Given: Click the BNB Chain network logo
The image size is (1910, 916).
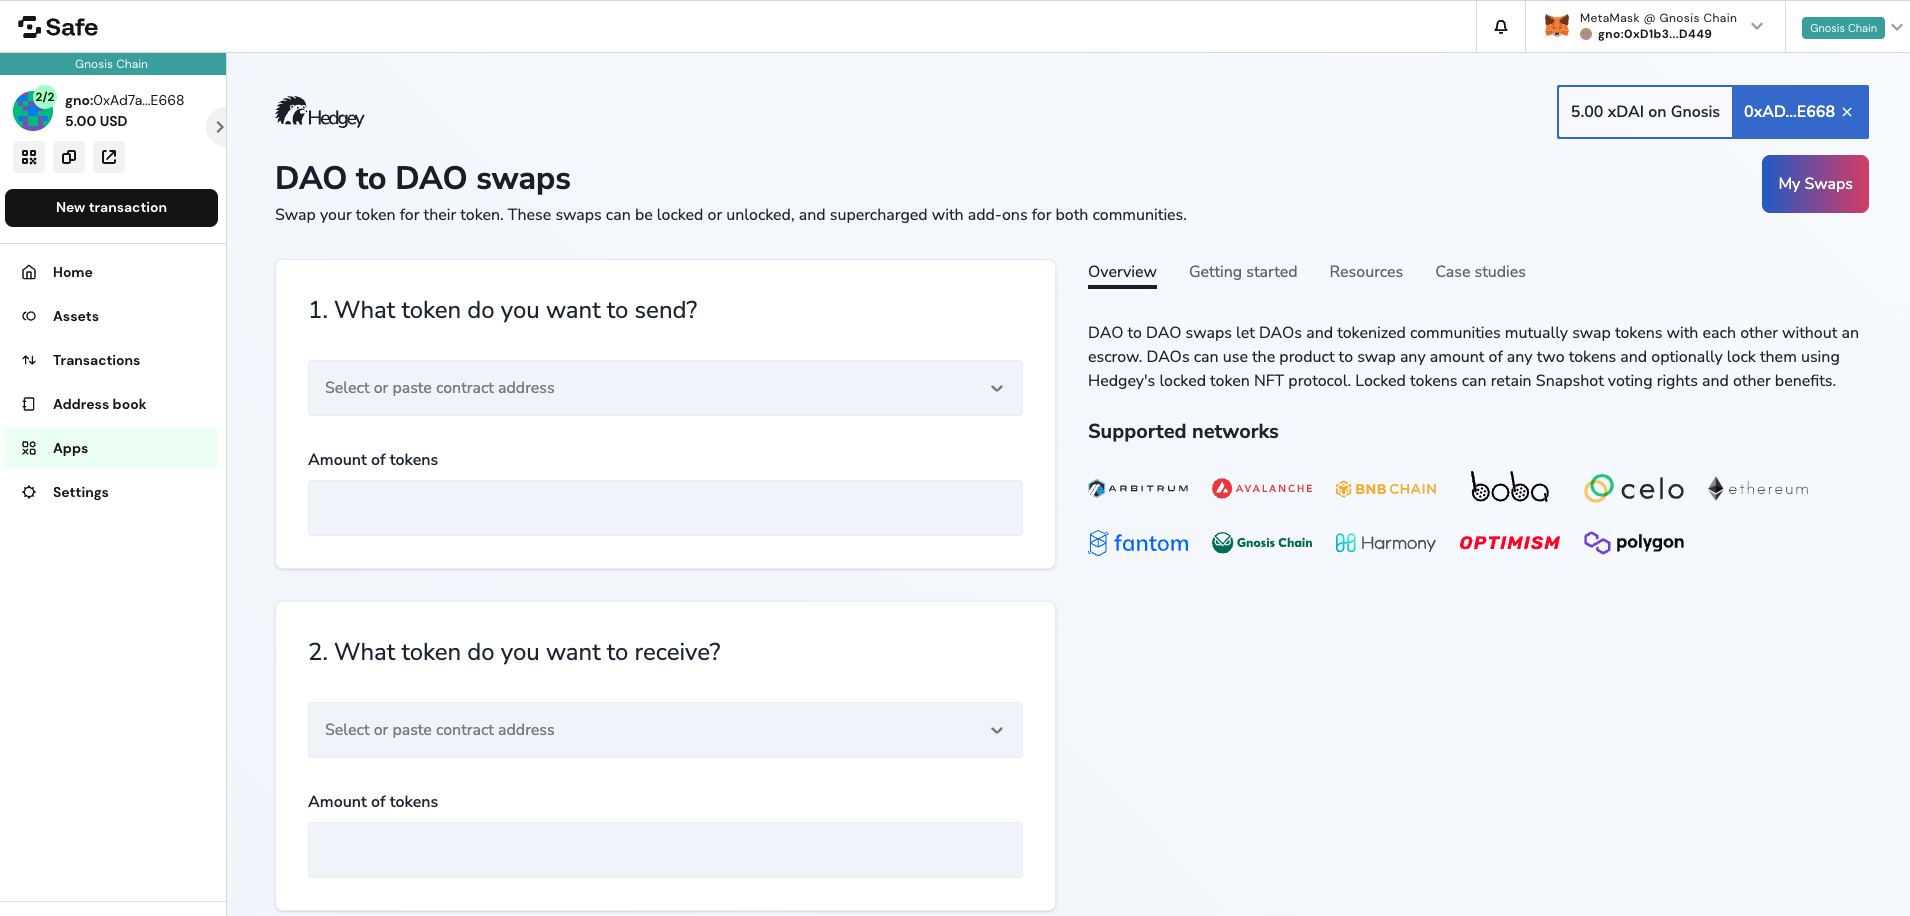Looking at the screenshot, I should 1386,489.
